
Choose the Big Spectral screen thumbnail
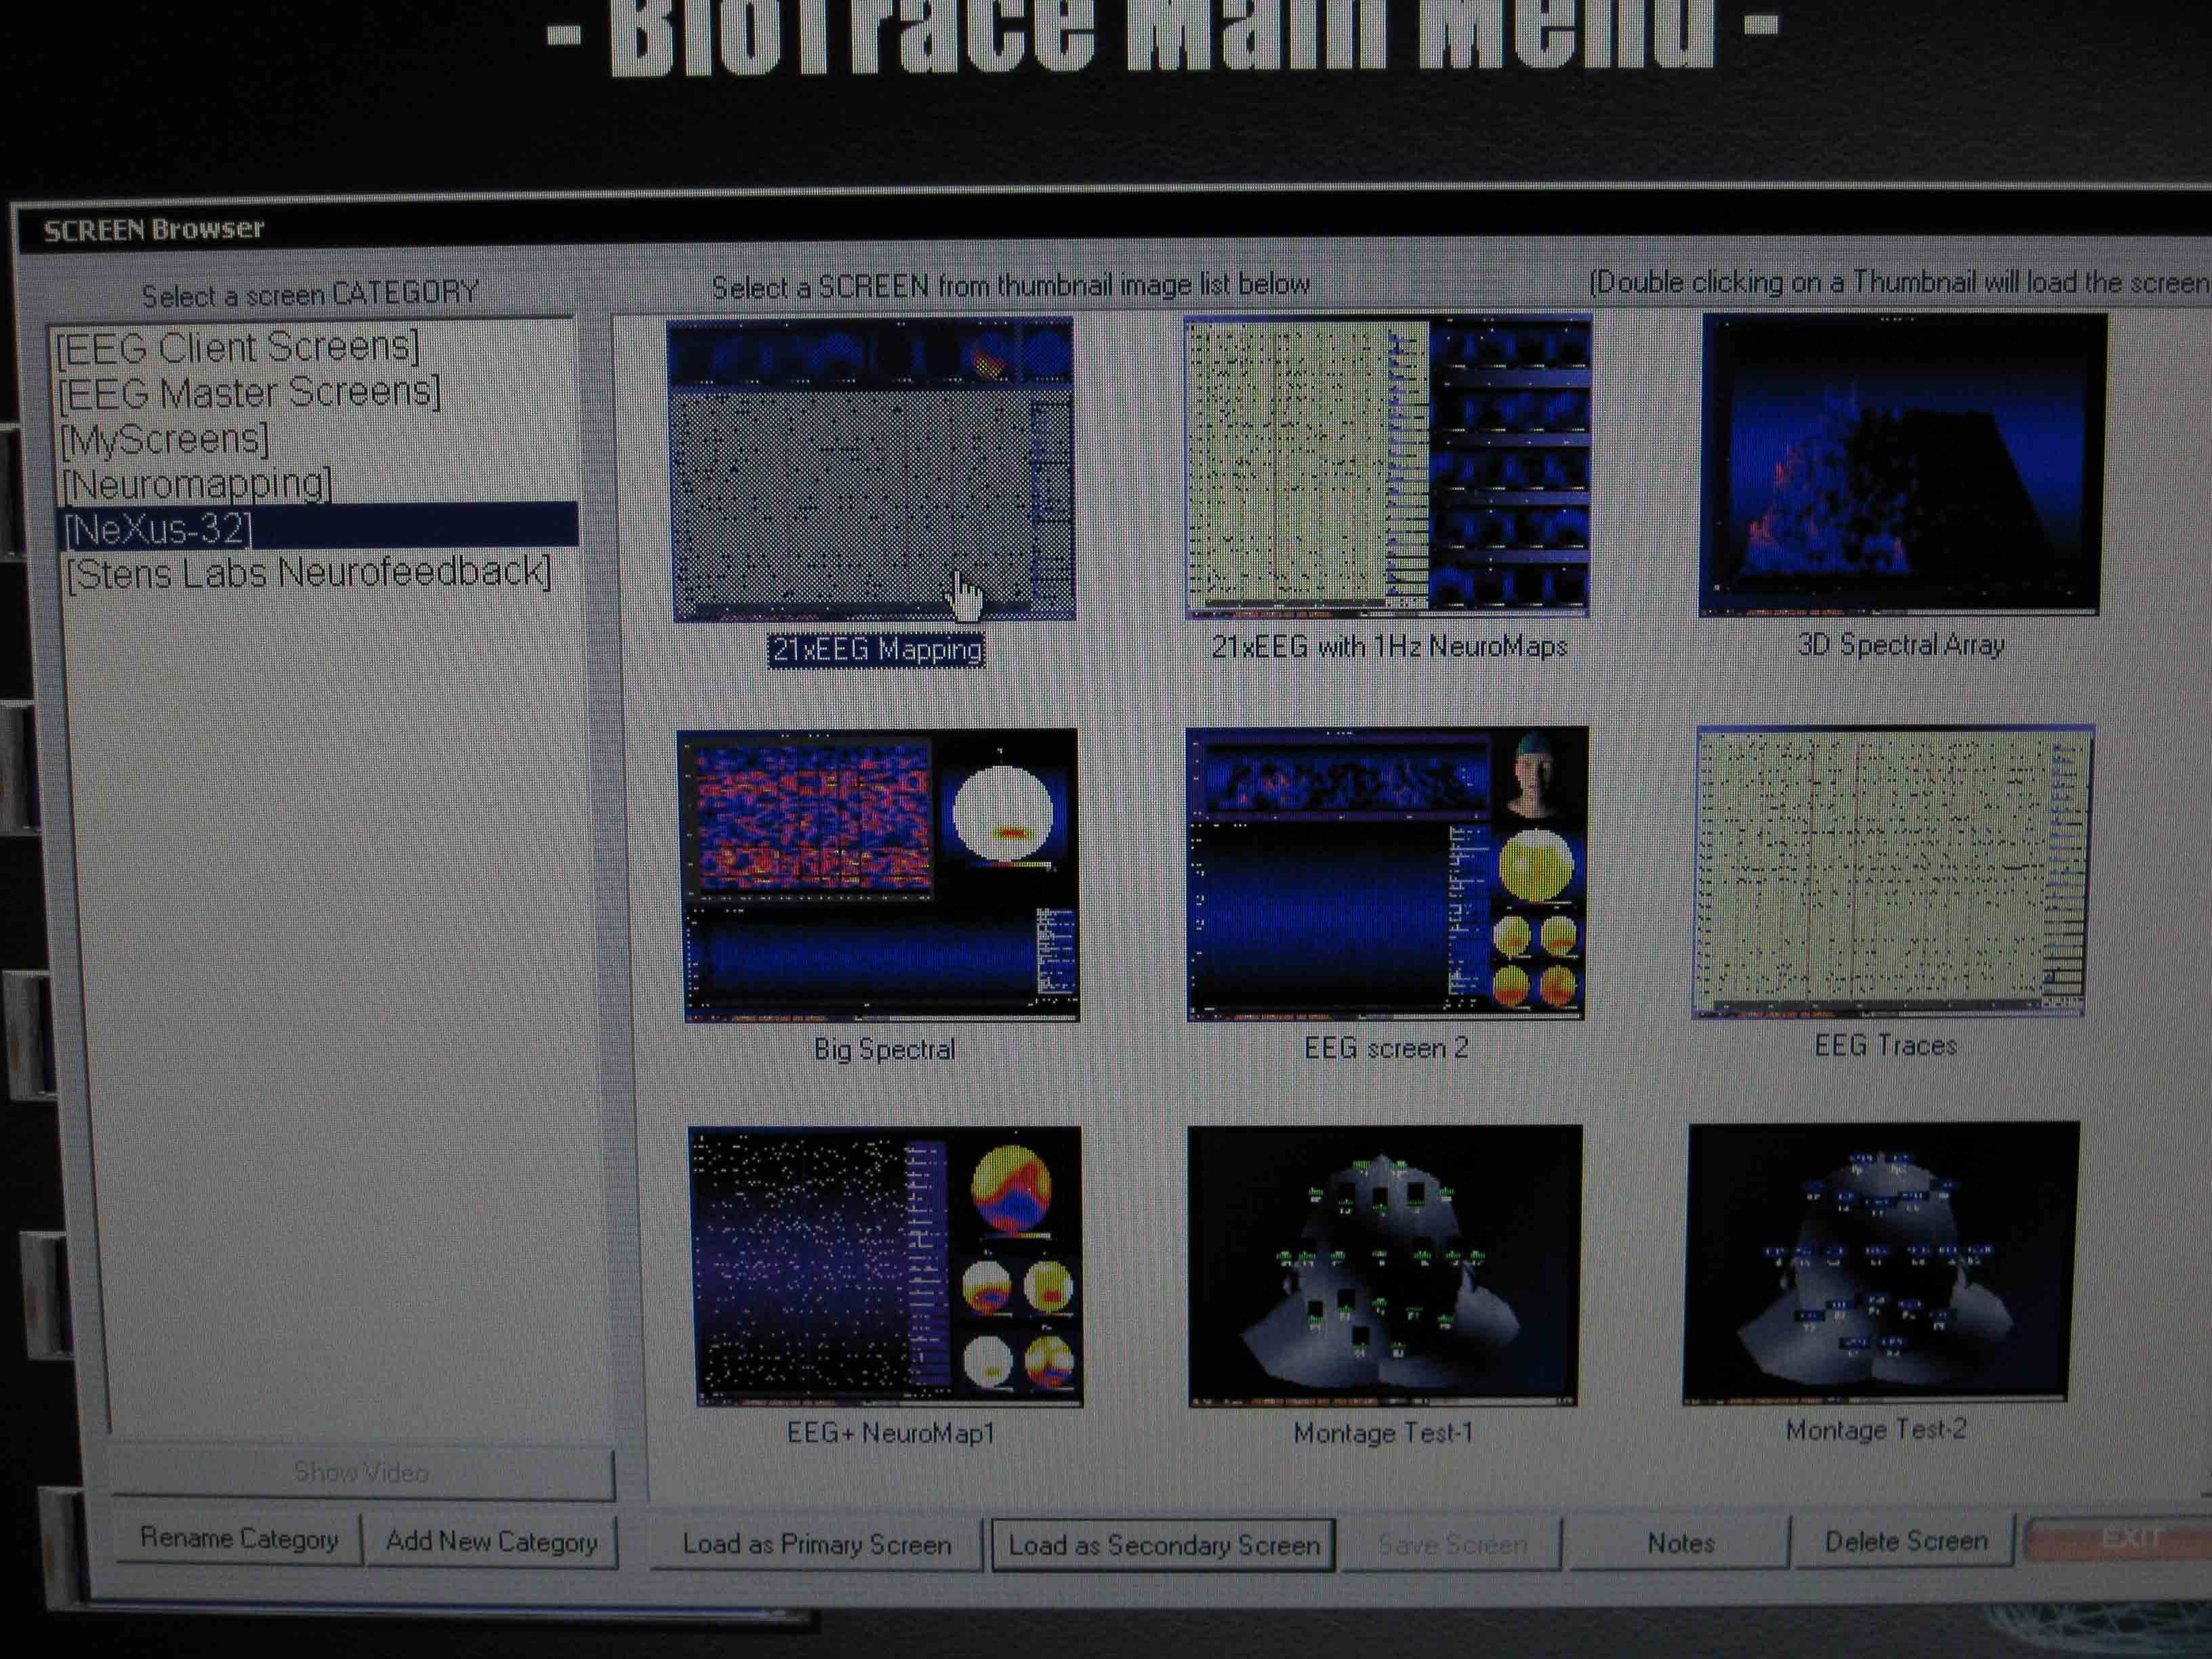[x=878, y=876]
